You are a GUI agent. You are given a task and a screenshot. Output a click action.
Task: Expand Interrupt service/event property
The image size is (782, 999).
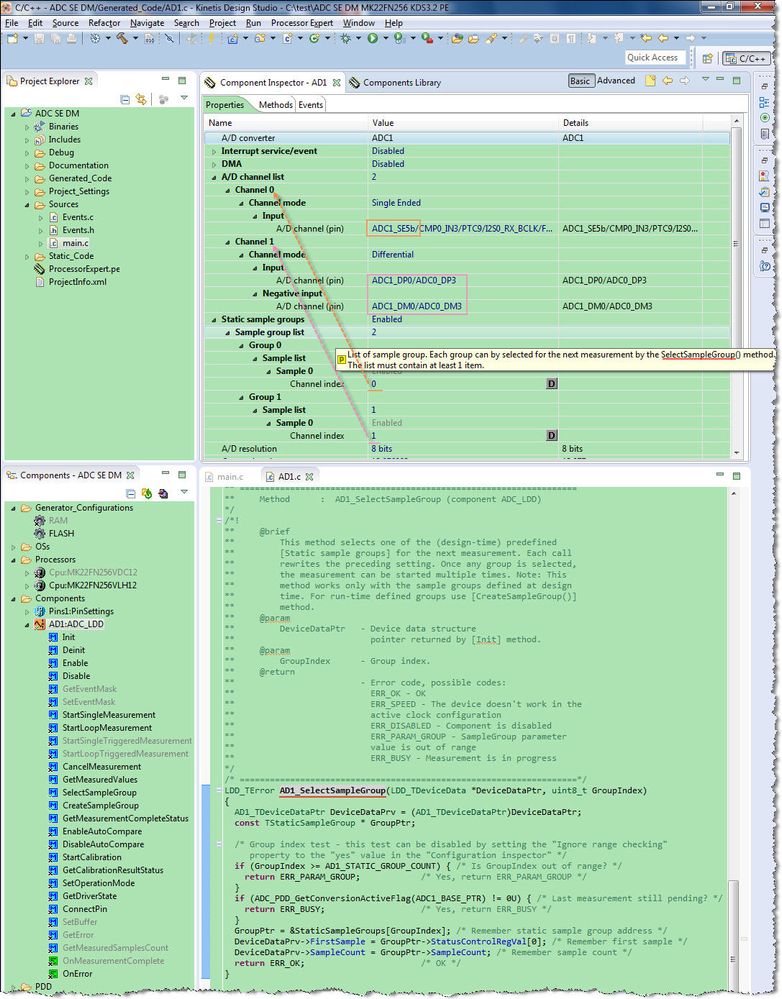(x=214, y=151)
